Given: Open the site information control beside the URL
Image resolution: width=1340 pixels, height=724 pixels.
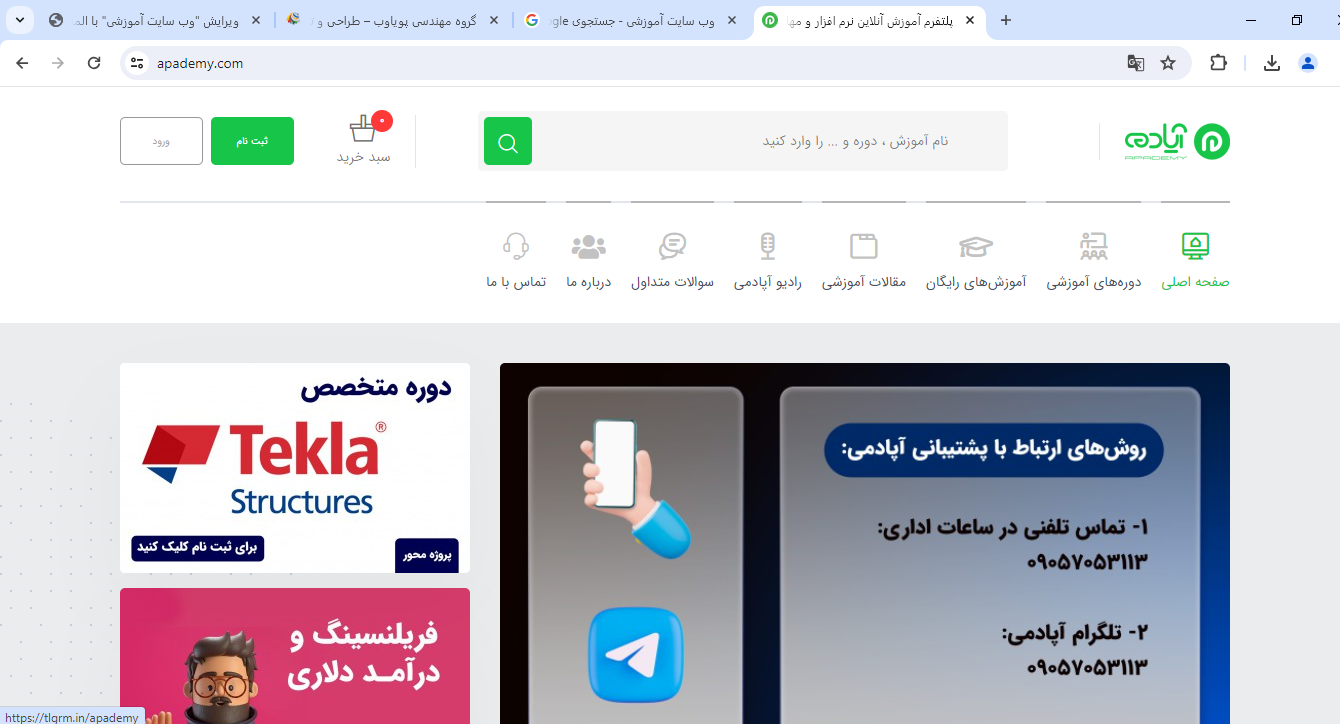Looking at the screenshot, I should (x=137, y=63).
